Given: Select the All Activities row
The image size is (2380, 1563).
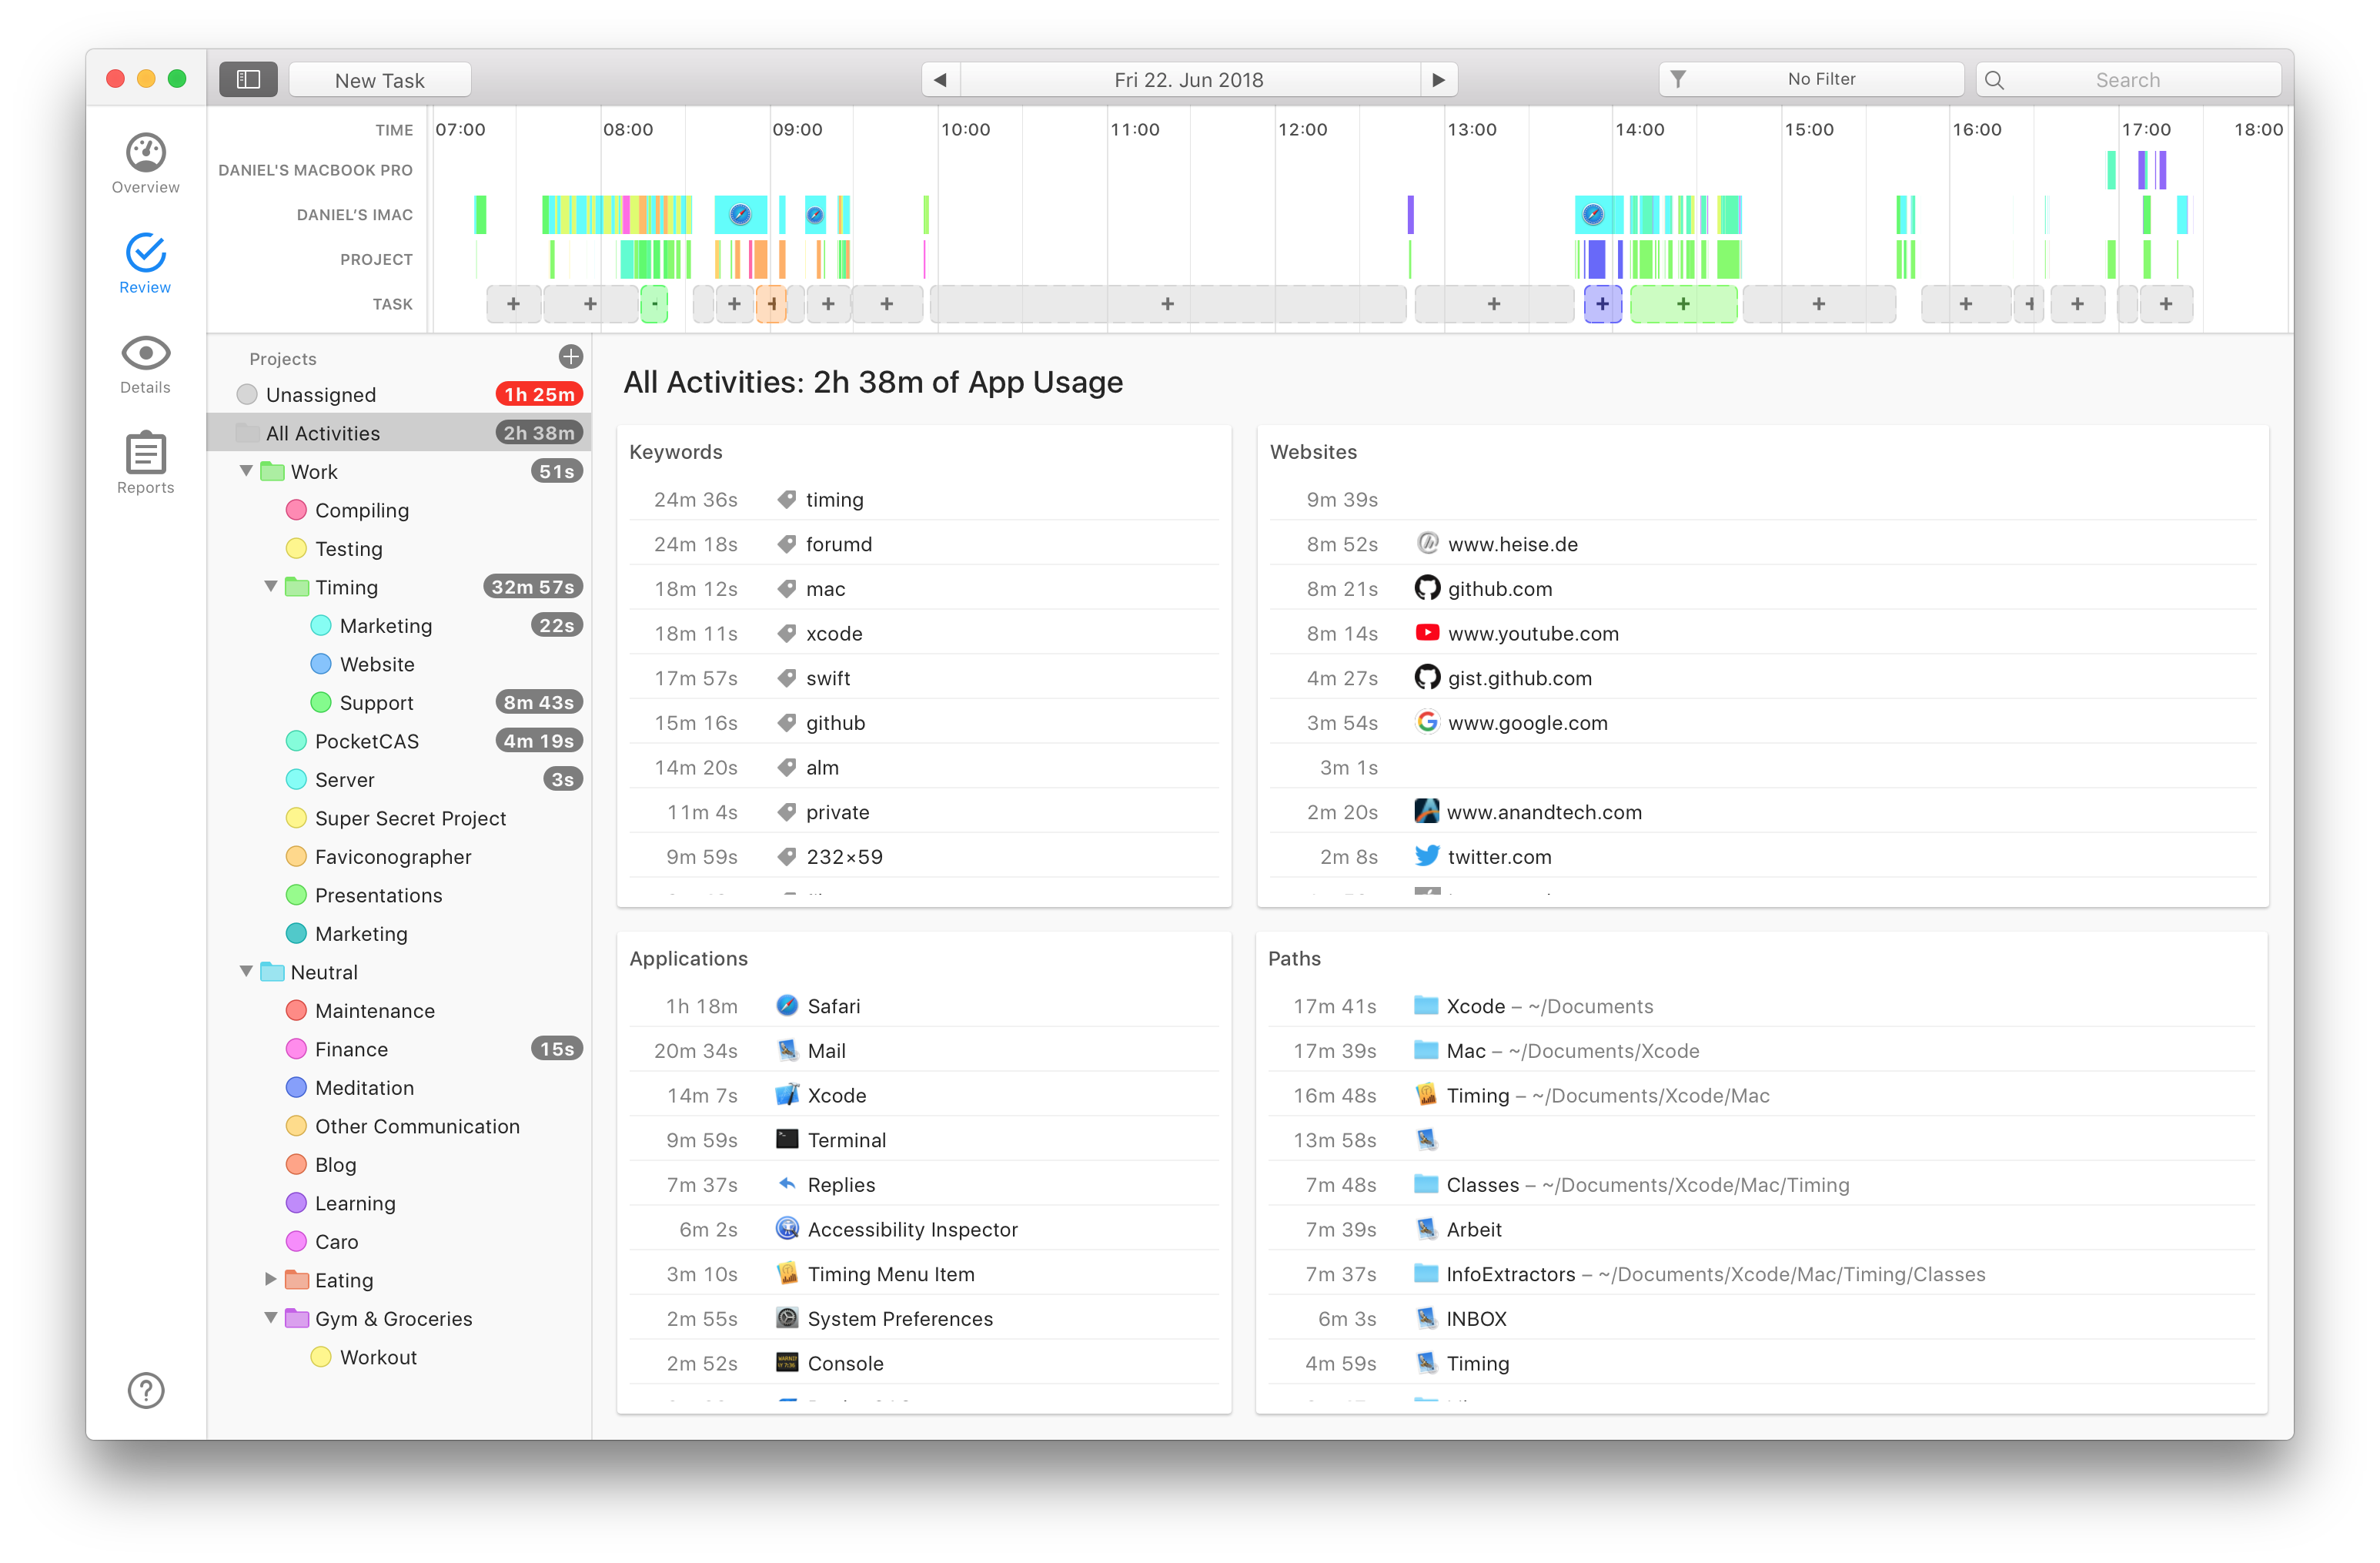Looking at the screenshot, I should pyautogui.click(x=399, y=433).
